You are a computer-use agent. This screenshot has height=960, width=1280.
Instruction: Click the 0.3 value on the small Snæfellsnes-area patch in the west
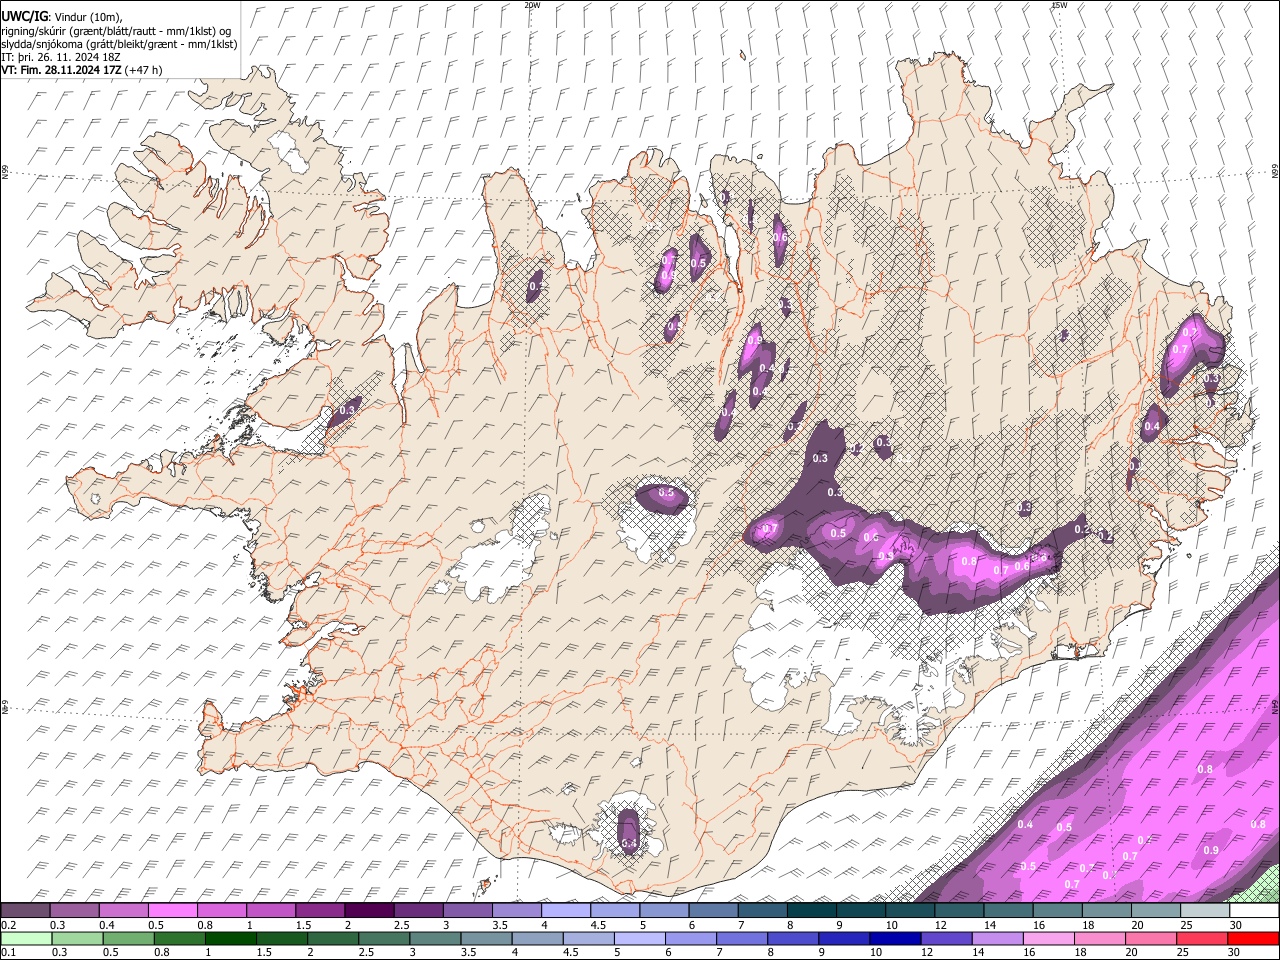(x=348, y=410)
